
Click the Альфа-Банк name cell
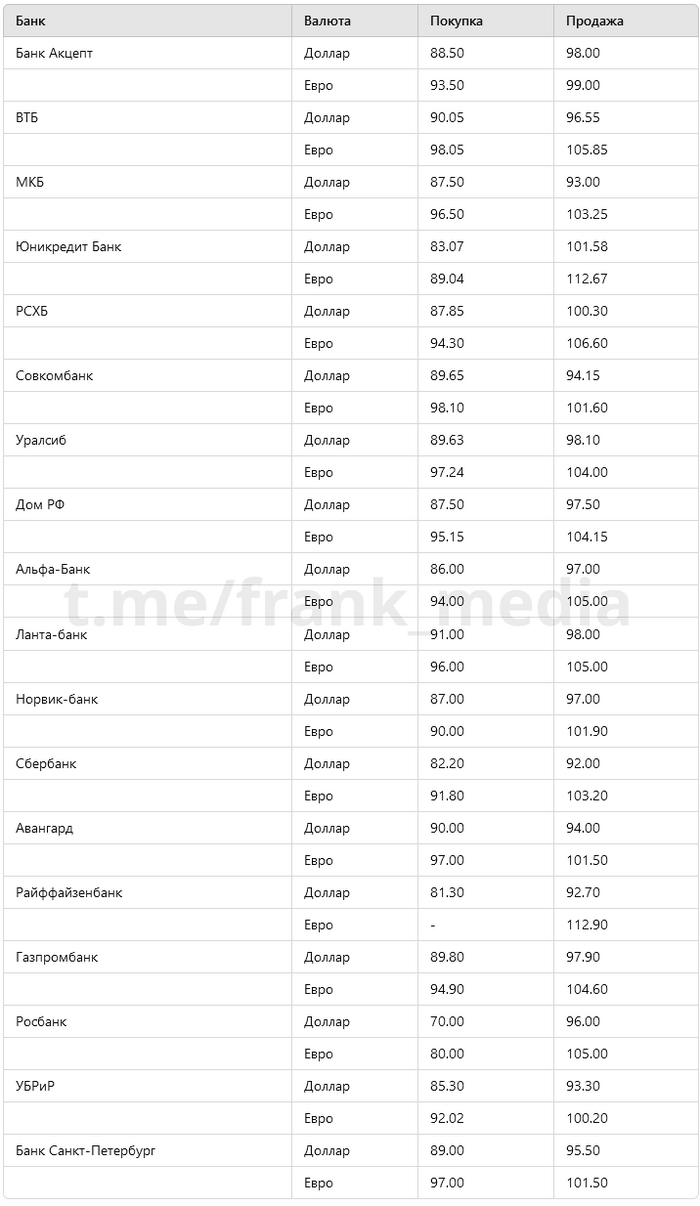53,569
